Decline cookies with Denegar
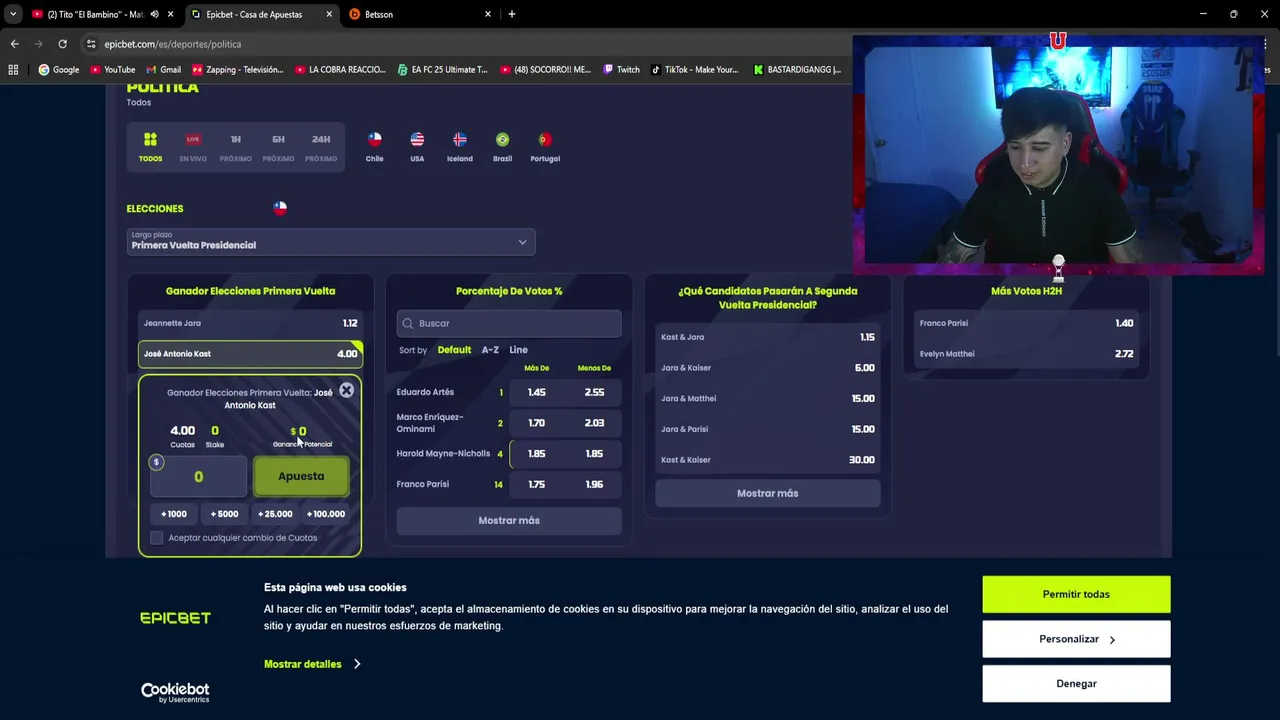 tap(1076, 684)
